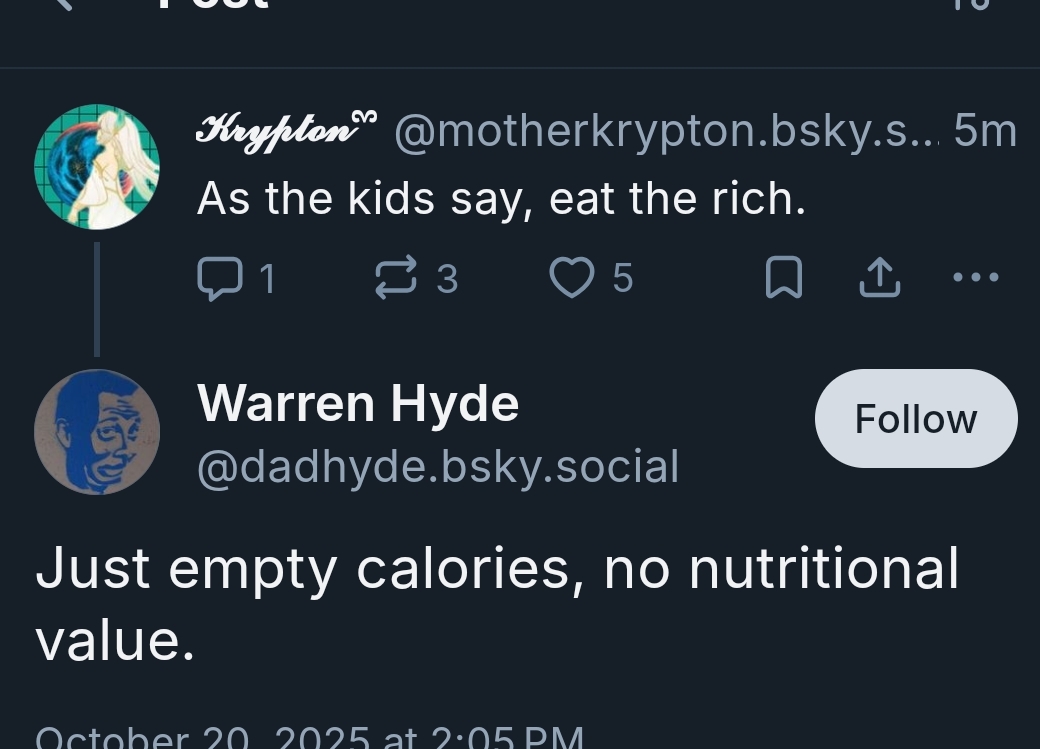Click the Warren Hyde display name
Viewport: 1040px width, 749px height.
pos(358,403)
